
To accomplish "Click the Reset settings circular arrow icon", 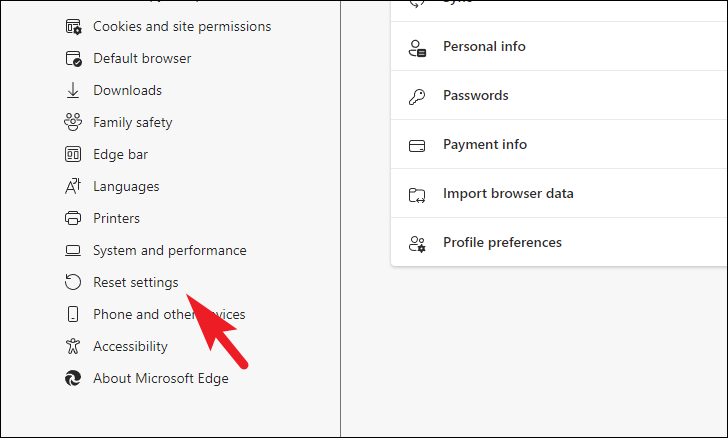I will pyautogui.click(x=73, y=282).
